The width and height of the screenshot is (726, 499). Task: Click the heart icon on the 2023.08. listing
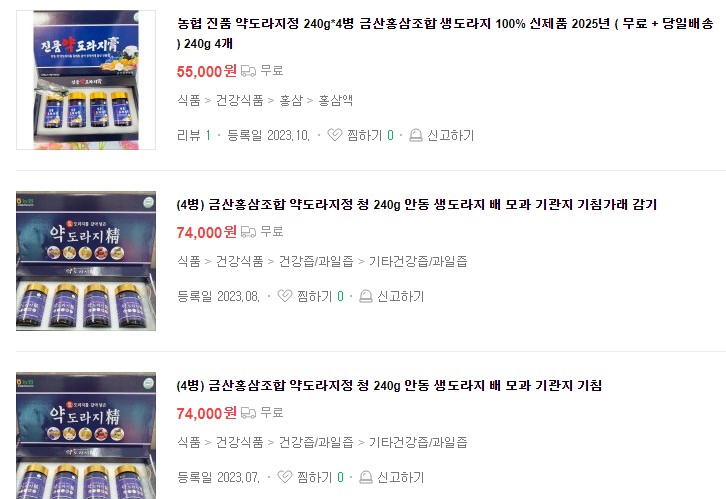[285, 296]
